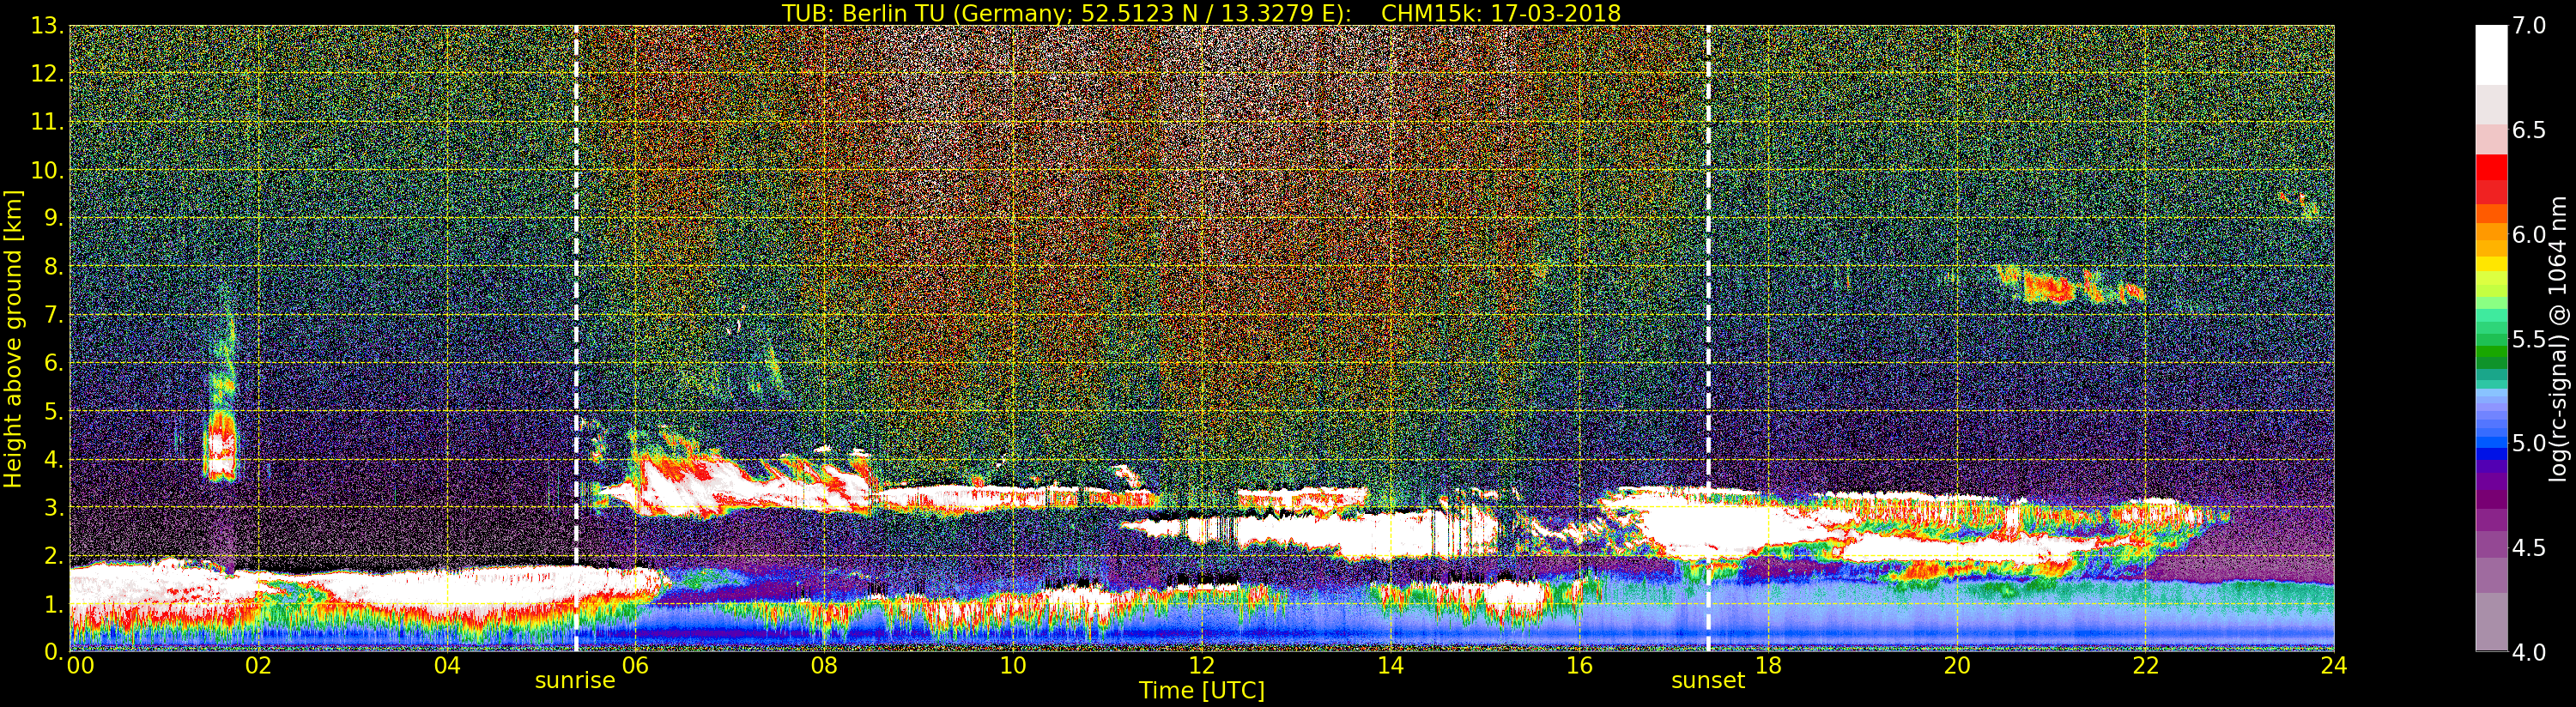Click the height axis tick '11.'

[47, 122]
